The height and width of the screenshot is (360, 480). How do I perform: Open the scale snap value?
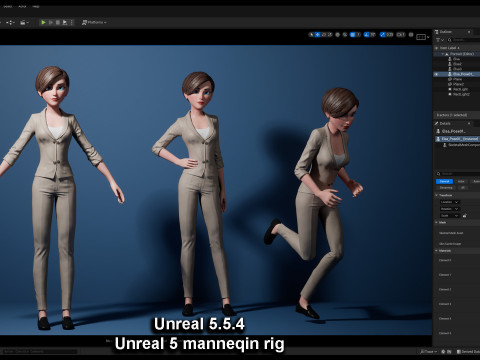coord(390,34)
